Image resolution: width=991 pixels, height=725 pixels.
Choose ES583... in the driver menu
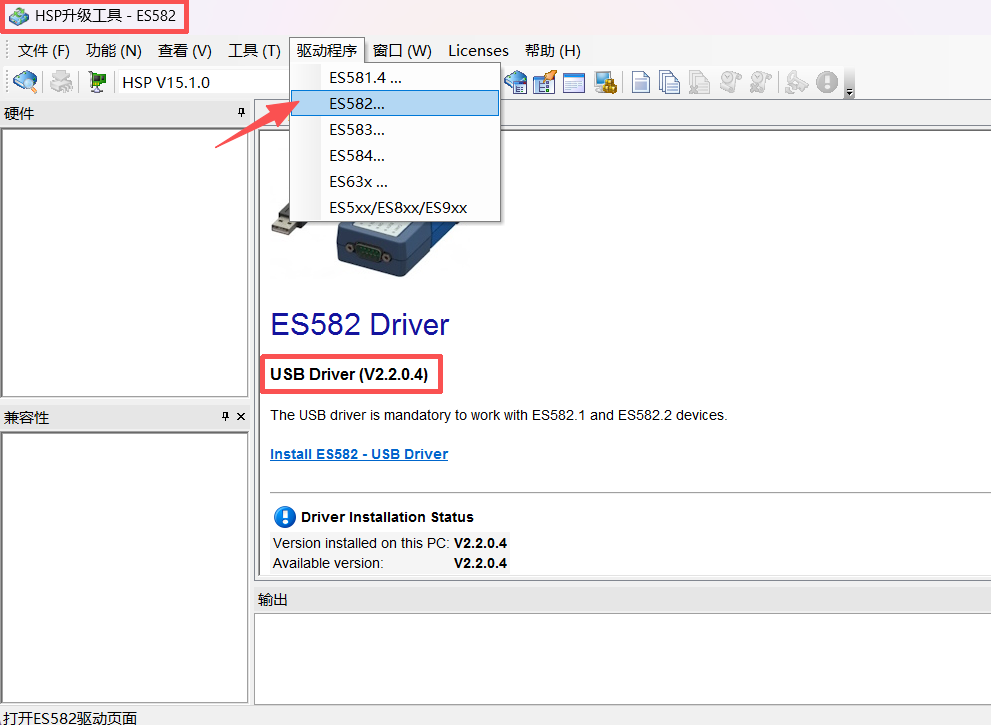click(x=395, y=130)
